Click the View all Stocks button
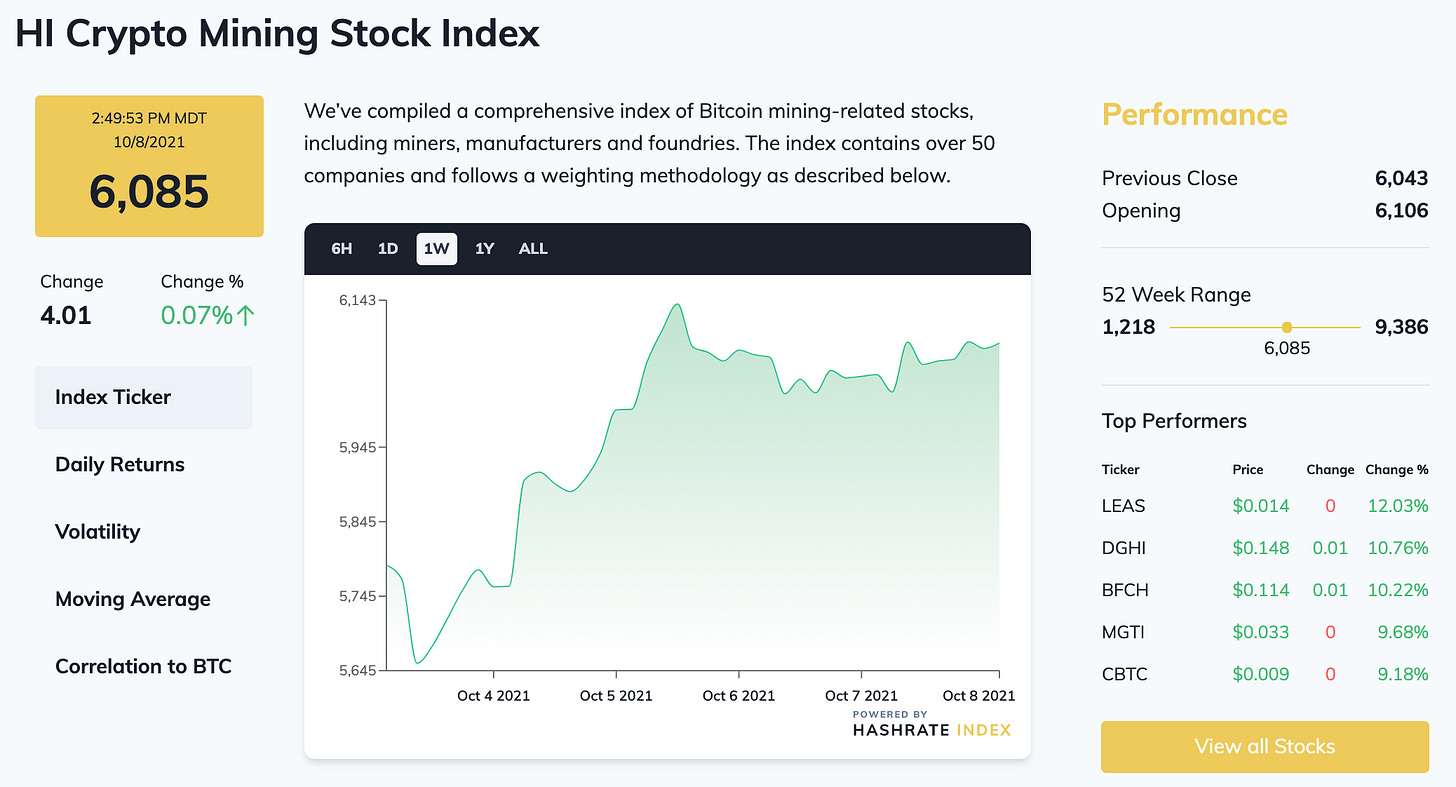The width and height of the screenshot is (1456, 787). pyautogui.click(x=1264, y=746)
